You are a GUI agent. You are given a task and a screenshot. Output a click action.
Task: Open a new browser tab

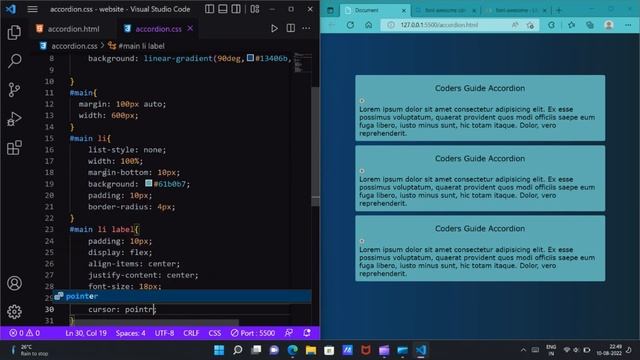559,10
